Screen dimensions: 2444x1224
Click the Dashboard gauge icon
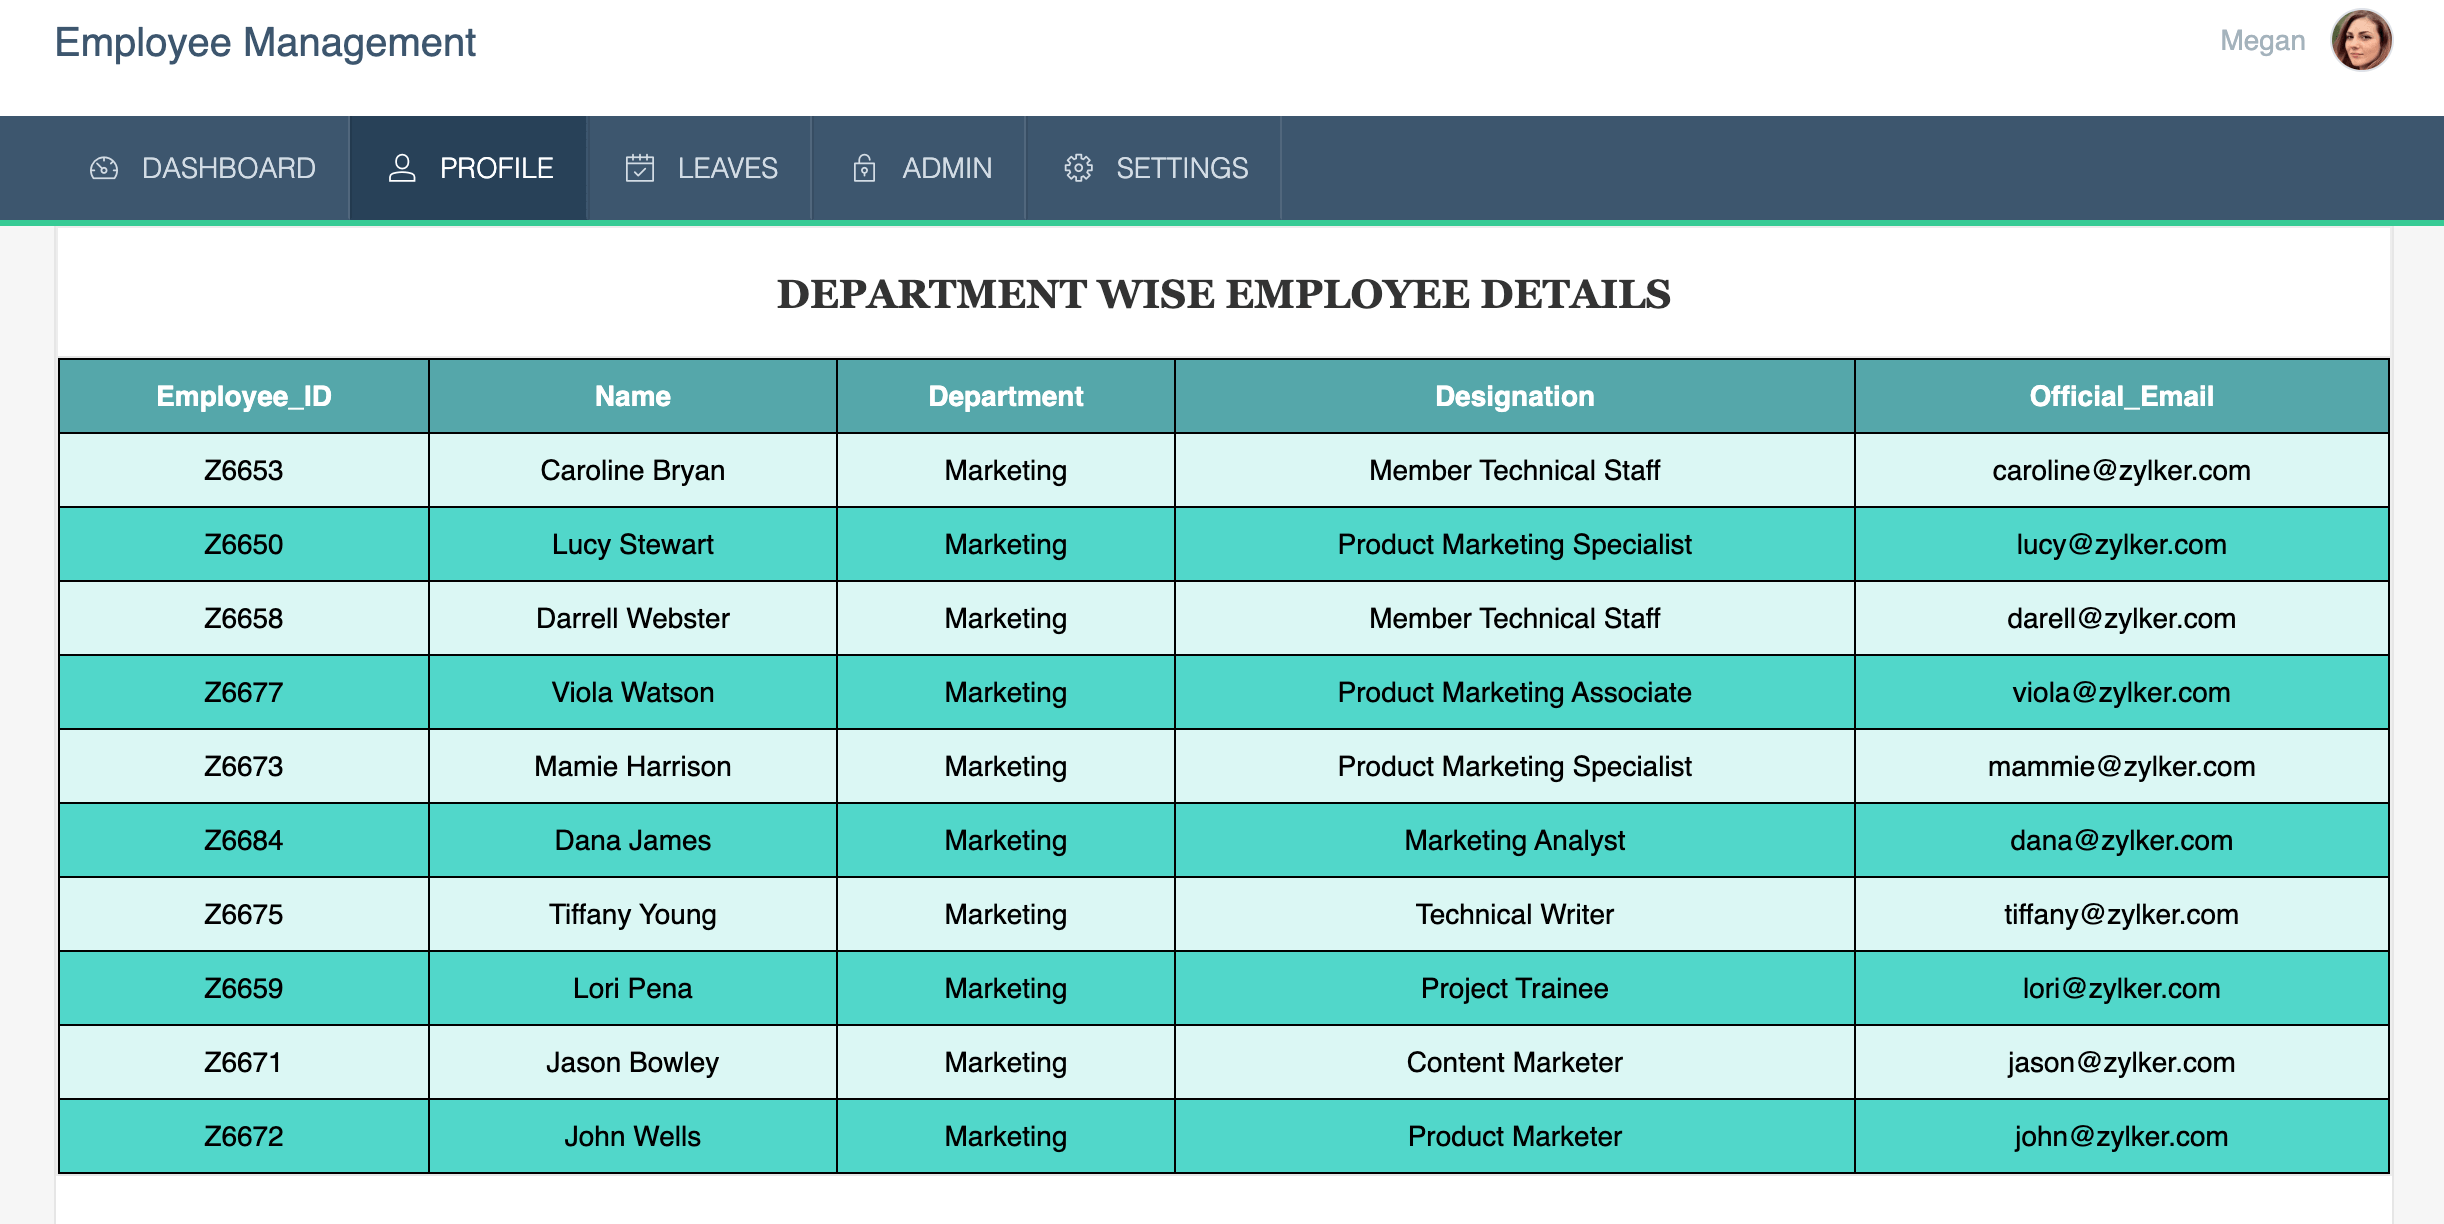[x=104, y=168]
